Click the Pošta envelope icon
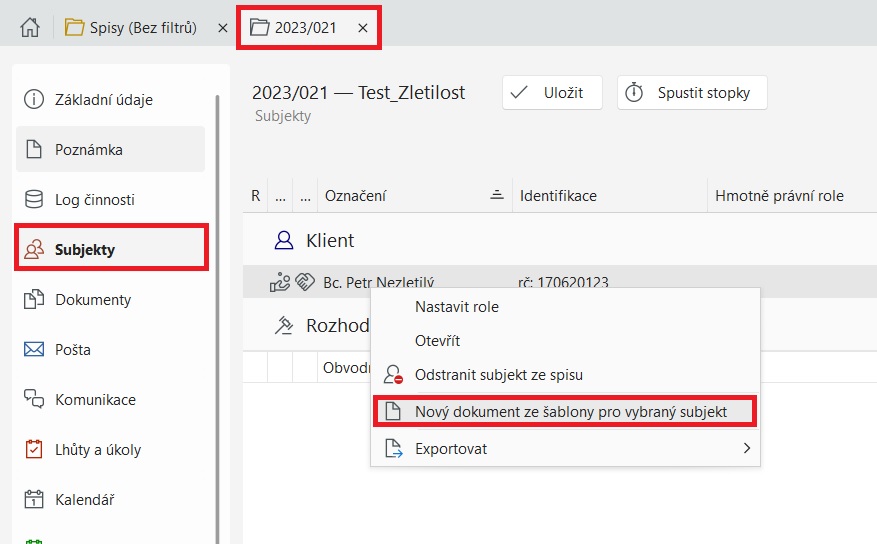877x544 pixels. click(x=34, y=349)
